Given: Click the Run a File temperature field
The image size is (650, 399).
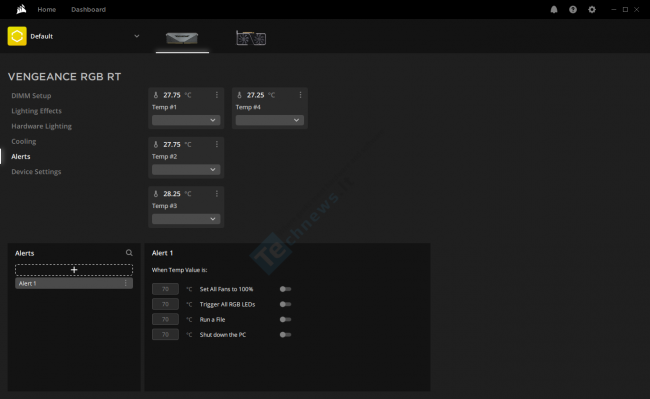Looking at the screenshot, I should pos(165,319).
